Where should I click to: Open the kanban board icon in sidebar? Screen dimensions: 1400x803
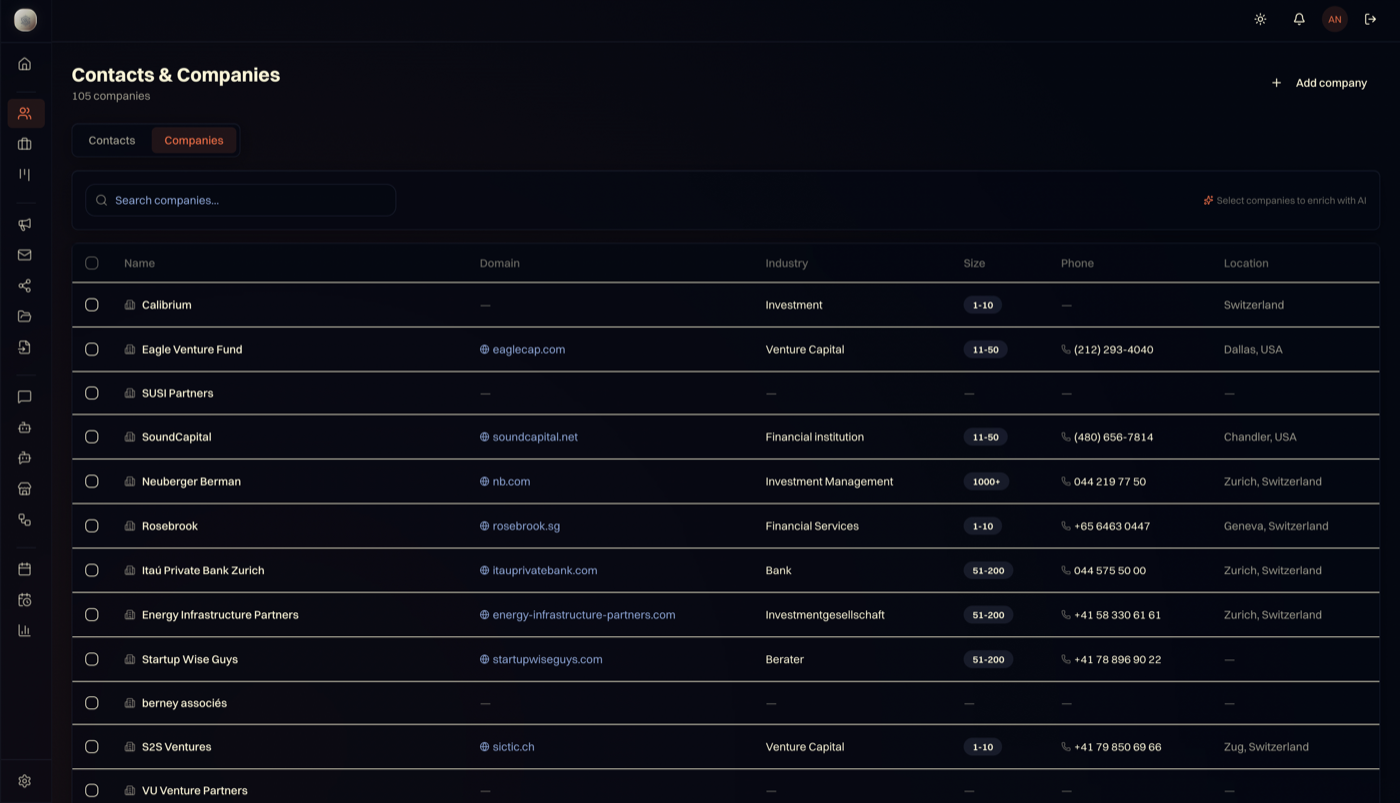point(25,175)
